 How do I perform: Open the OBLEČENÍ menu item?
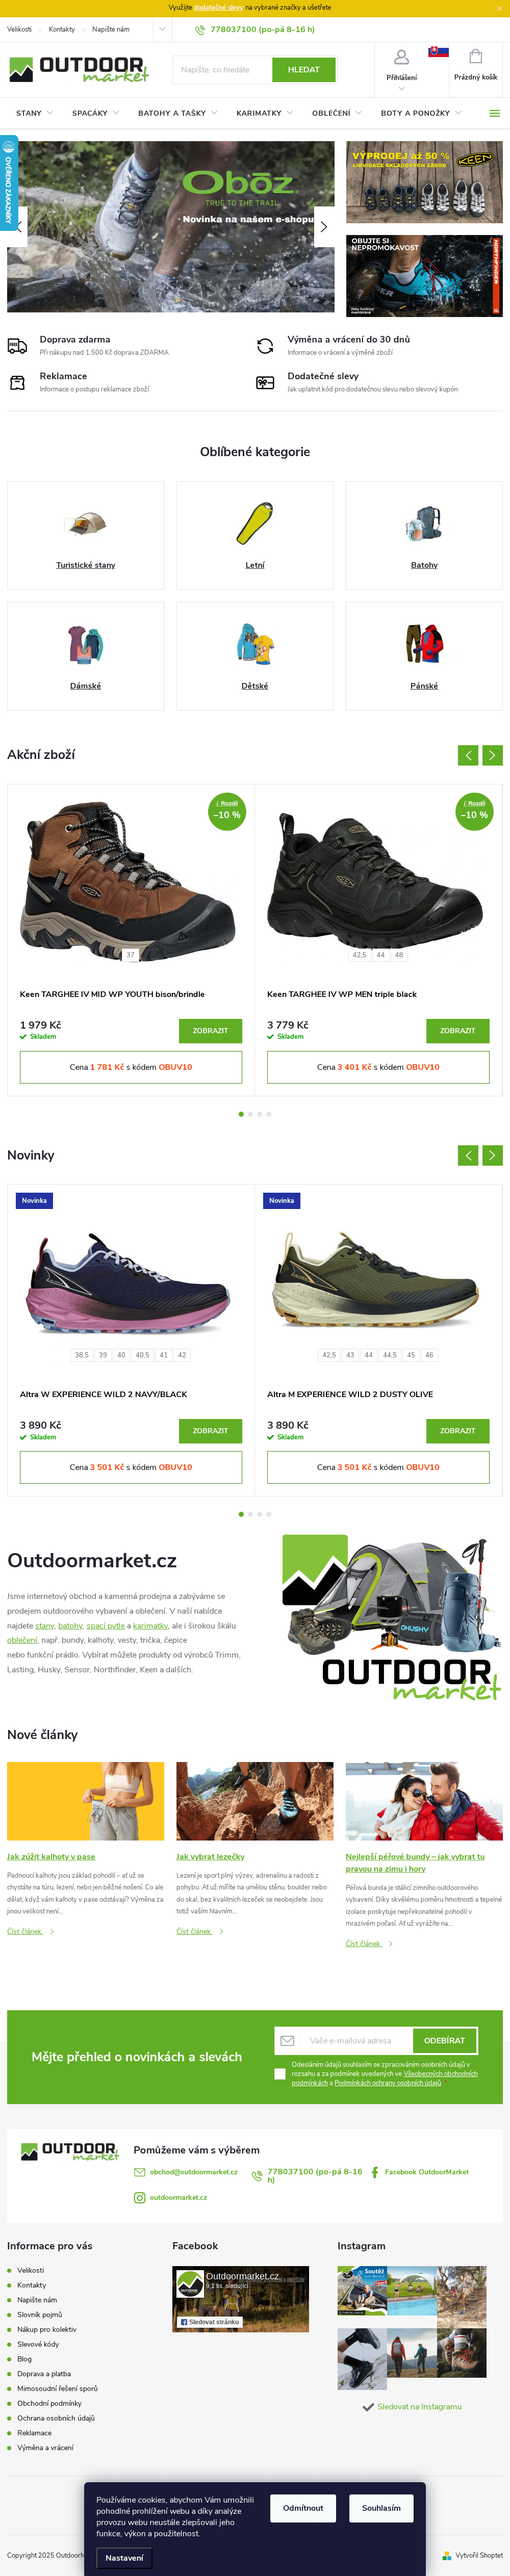tap(336, 113)
